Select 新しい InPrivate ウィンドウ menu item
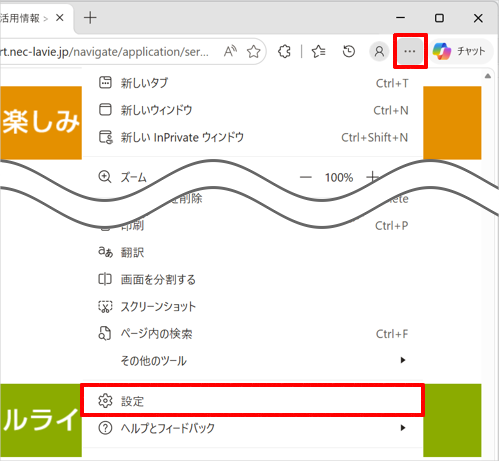Viewport: 499px width, 461px height. pos(253,137)
